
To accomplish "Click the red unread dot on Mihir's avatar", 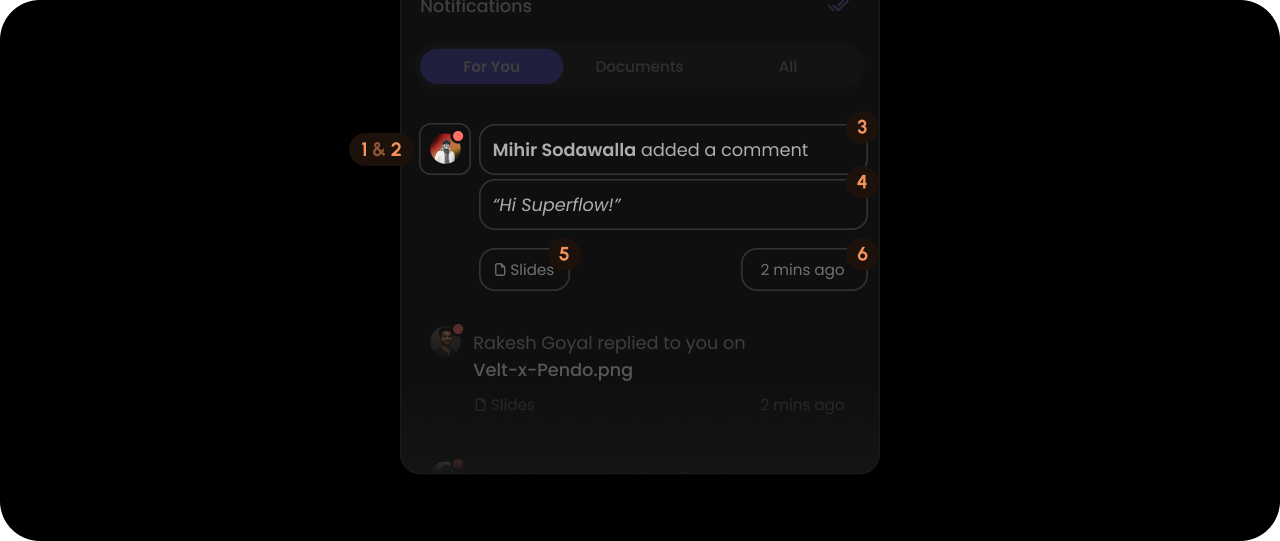I will [458, 135].
